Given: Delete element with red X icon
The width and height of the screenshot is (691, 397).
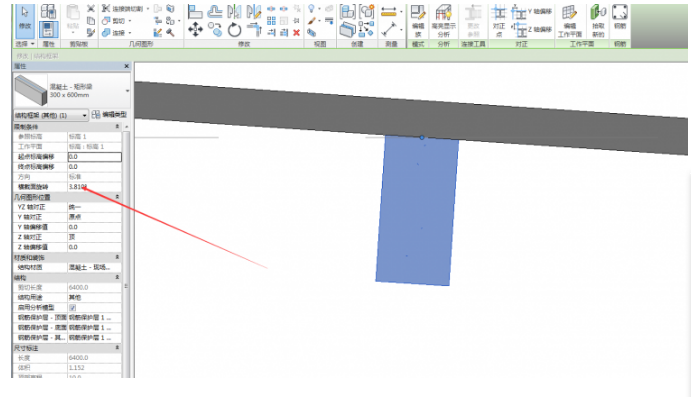Looking at the screenshot, I should click(297, 33).
